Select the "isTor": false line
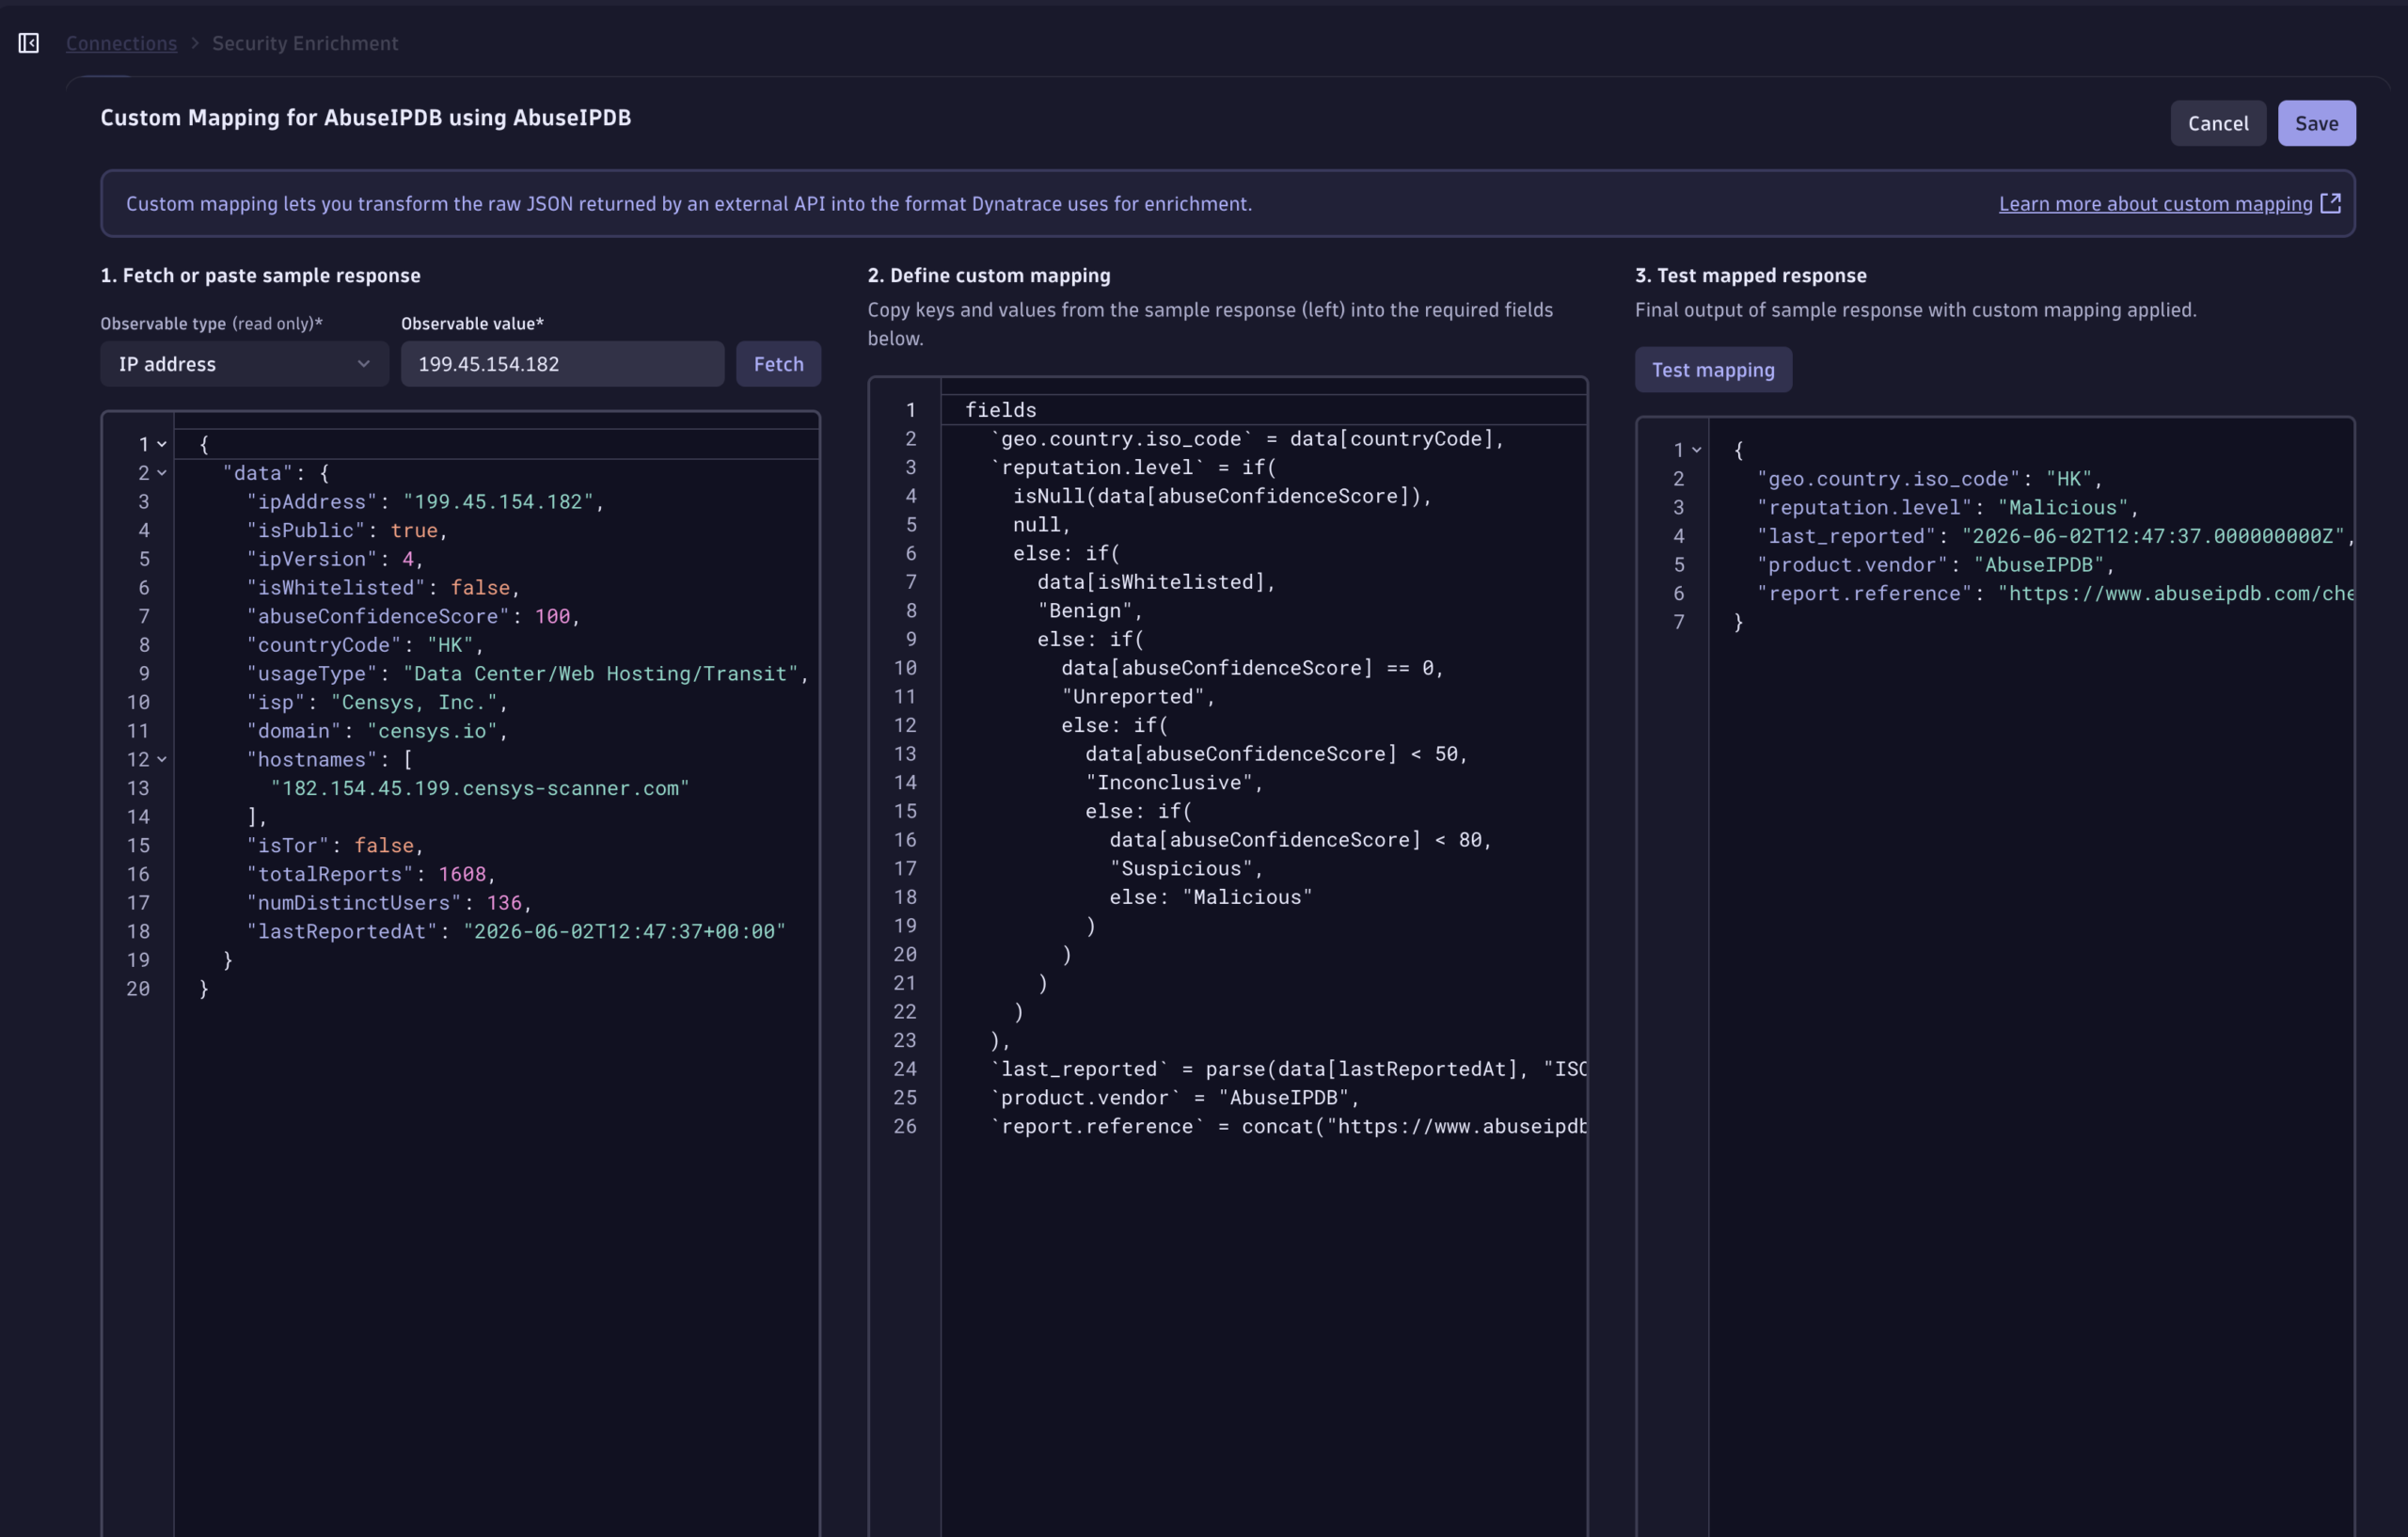The height and width of the screenshot is (1537, 2408). (335, 846)
